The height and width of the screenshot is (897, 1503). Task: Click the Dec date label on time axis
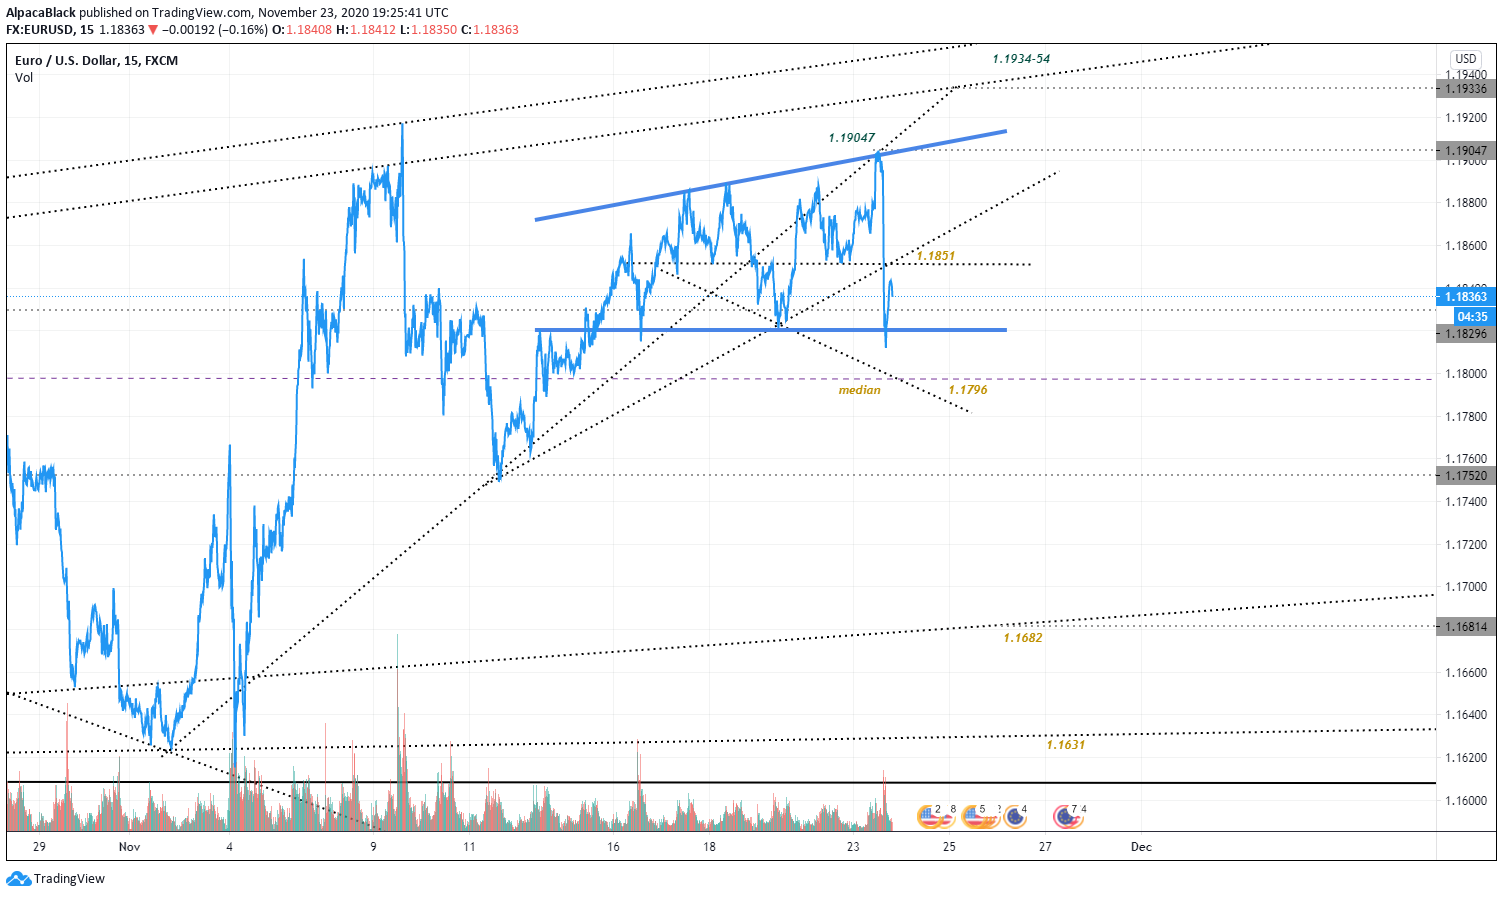(1141, 847)
